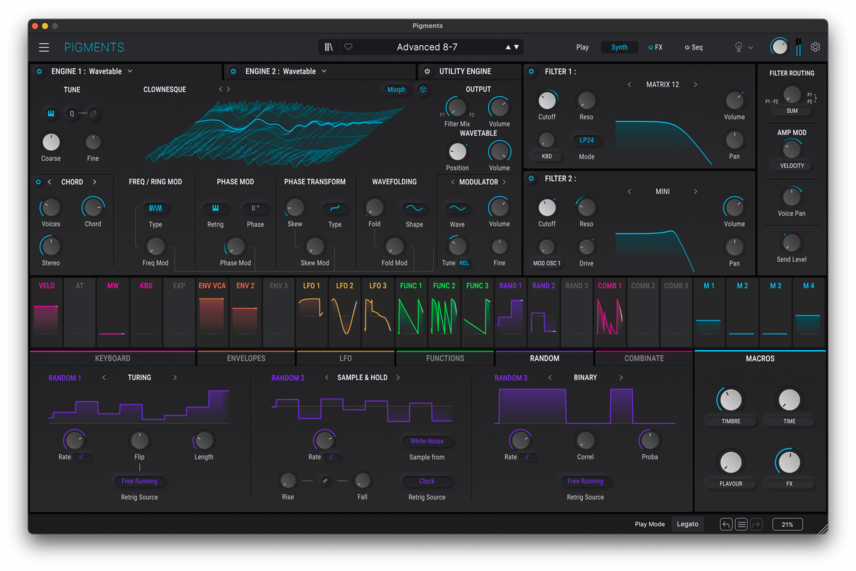Open the Keyboard modulation tab
Screen dimensions: 856x571
(112, 359)
